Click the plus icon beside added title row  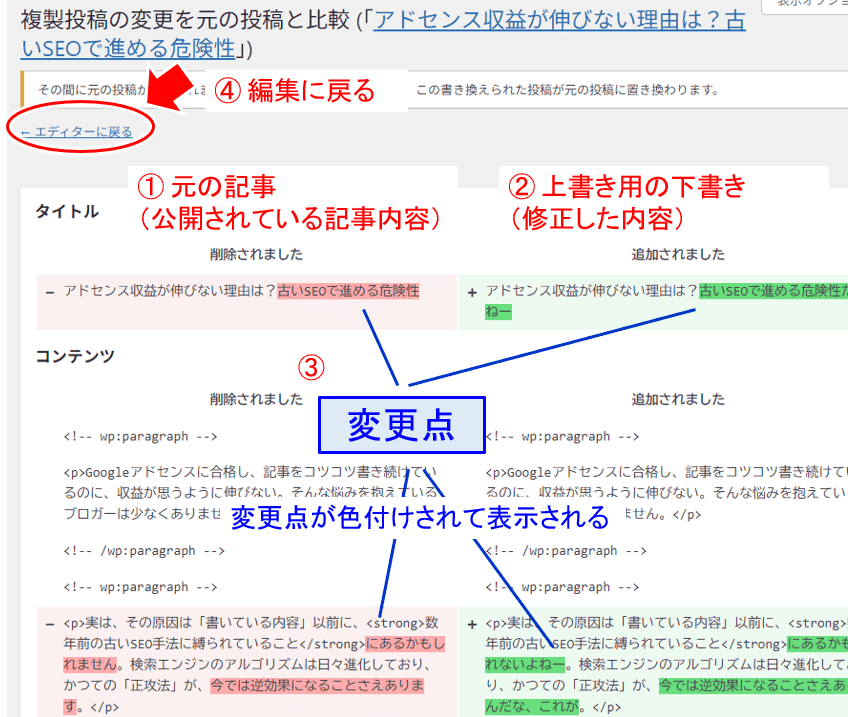click(472, 292)
